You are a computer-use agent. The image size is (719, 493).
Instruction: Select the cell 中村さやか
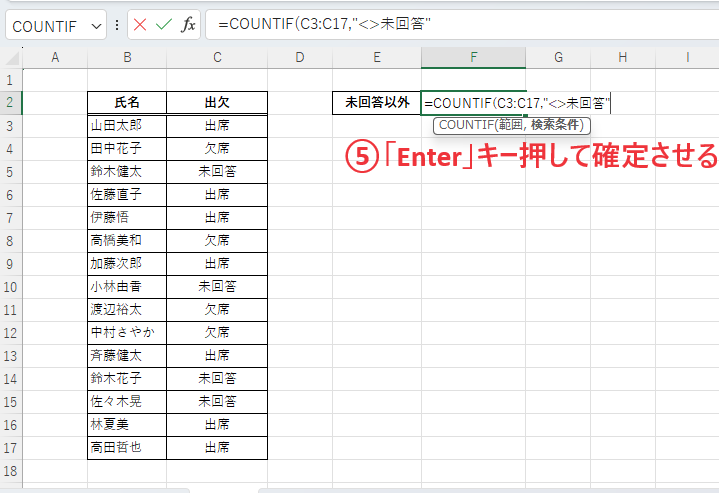[x=127, y=333]
